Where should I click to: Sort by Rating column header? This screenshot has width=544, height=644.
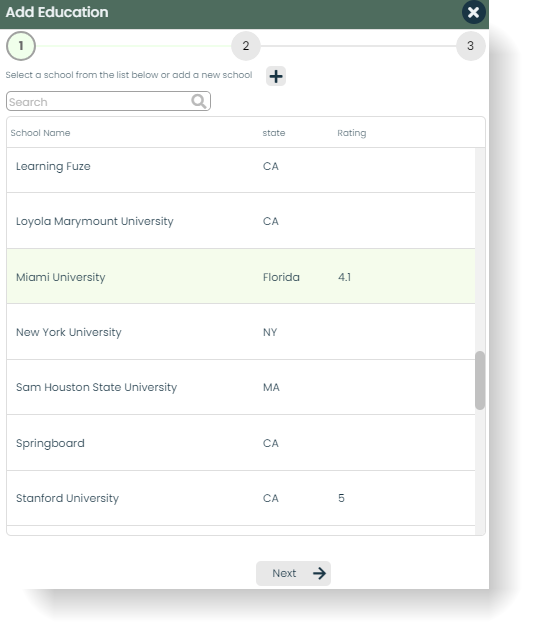pyautogui.click(x=352, y=133)
